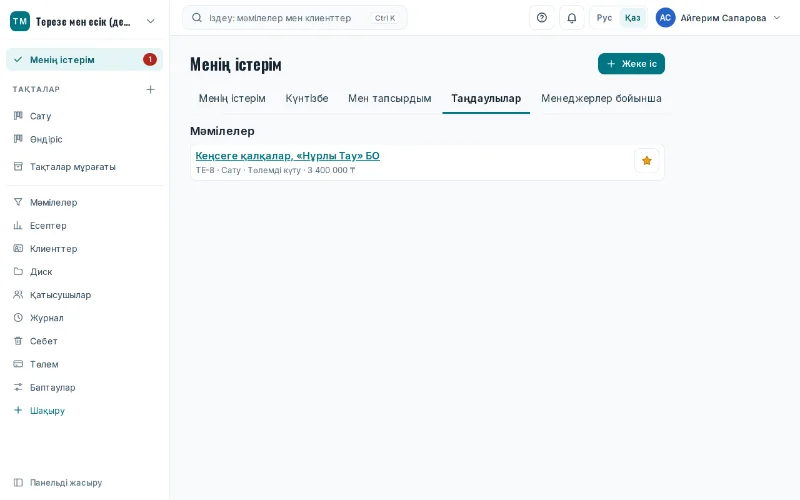
Task: Switch language to Қаз
Action: pyautogui.click(x=632, y=18)
